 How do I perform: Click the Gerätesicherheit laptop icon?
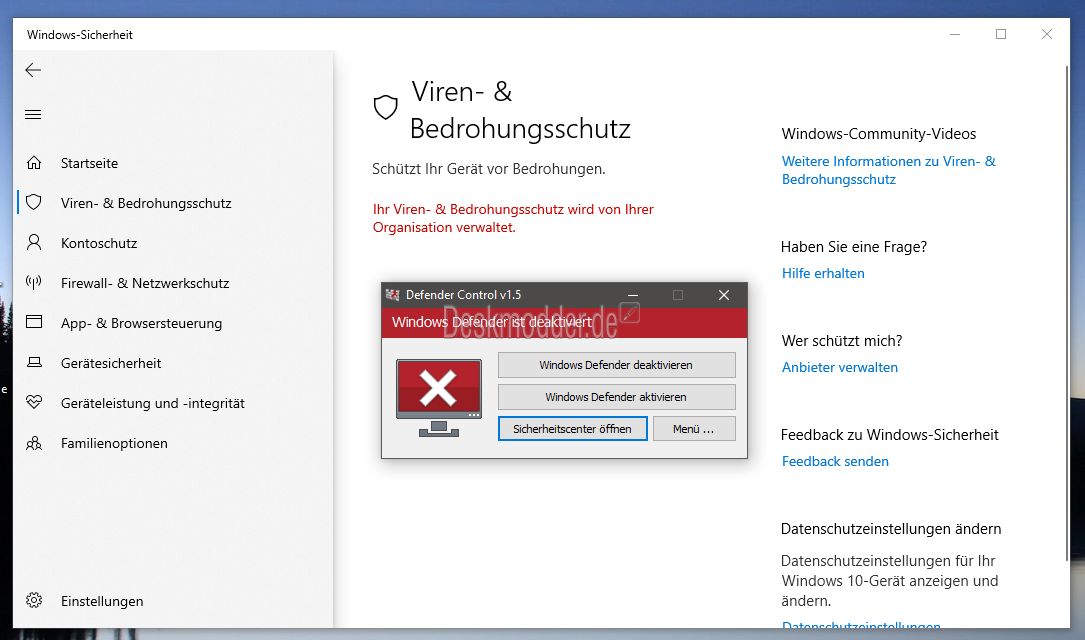click(34, 362)
